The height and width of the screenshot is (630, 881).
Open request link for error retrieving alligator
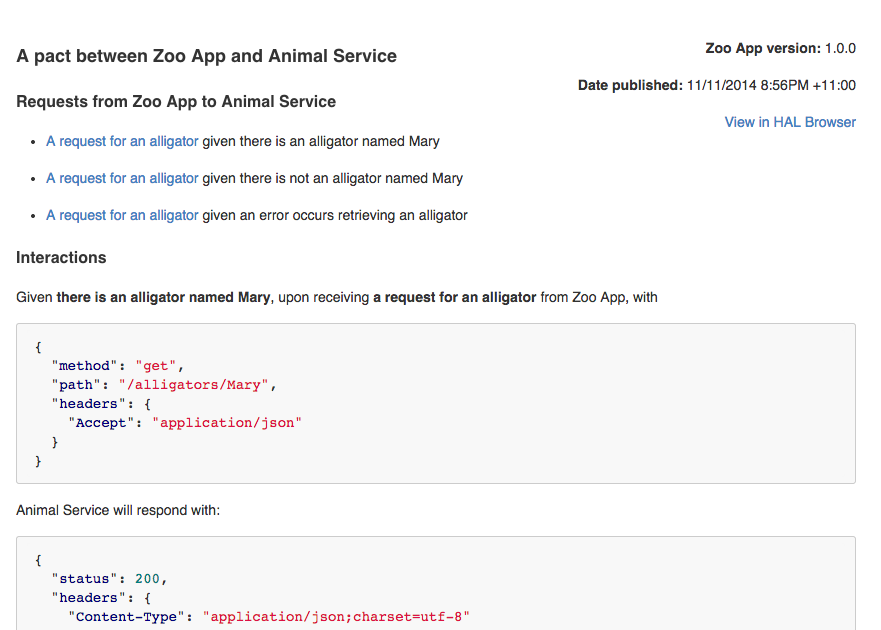[x=122, y=215]
